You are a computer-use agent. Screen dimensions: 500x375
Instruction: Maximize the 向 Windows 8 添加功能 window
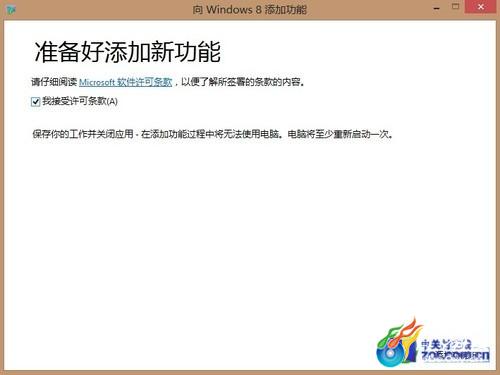[x=455, y=7]
